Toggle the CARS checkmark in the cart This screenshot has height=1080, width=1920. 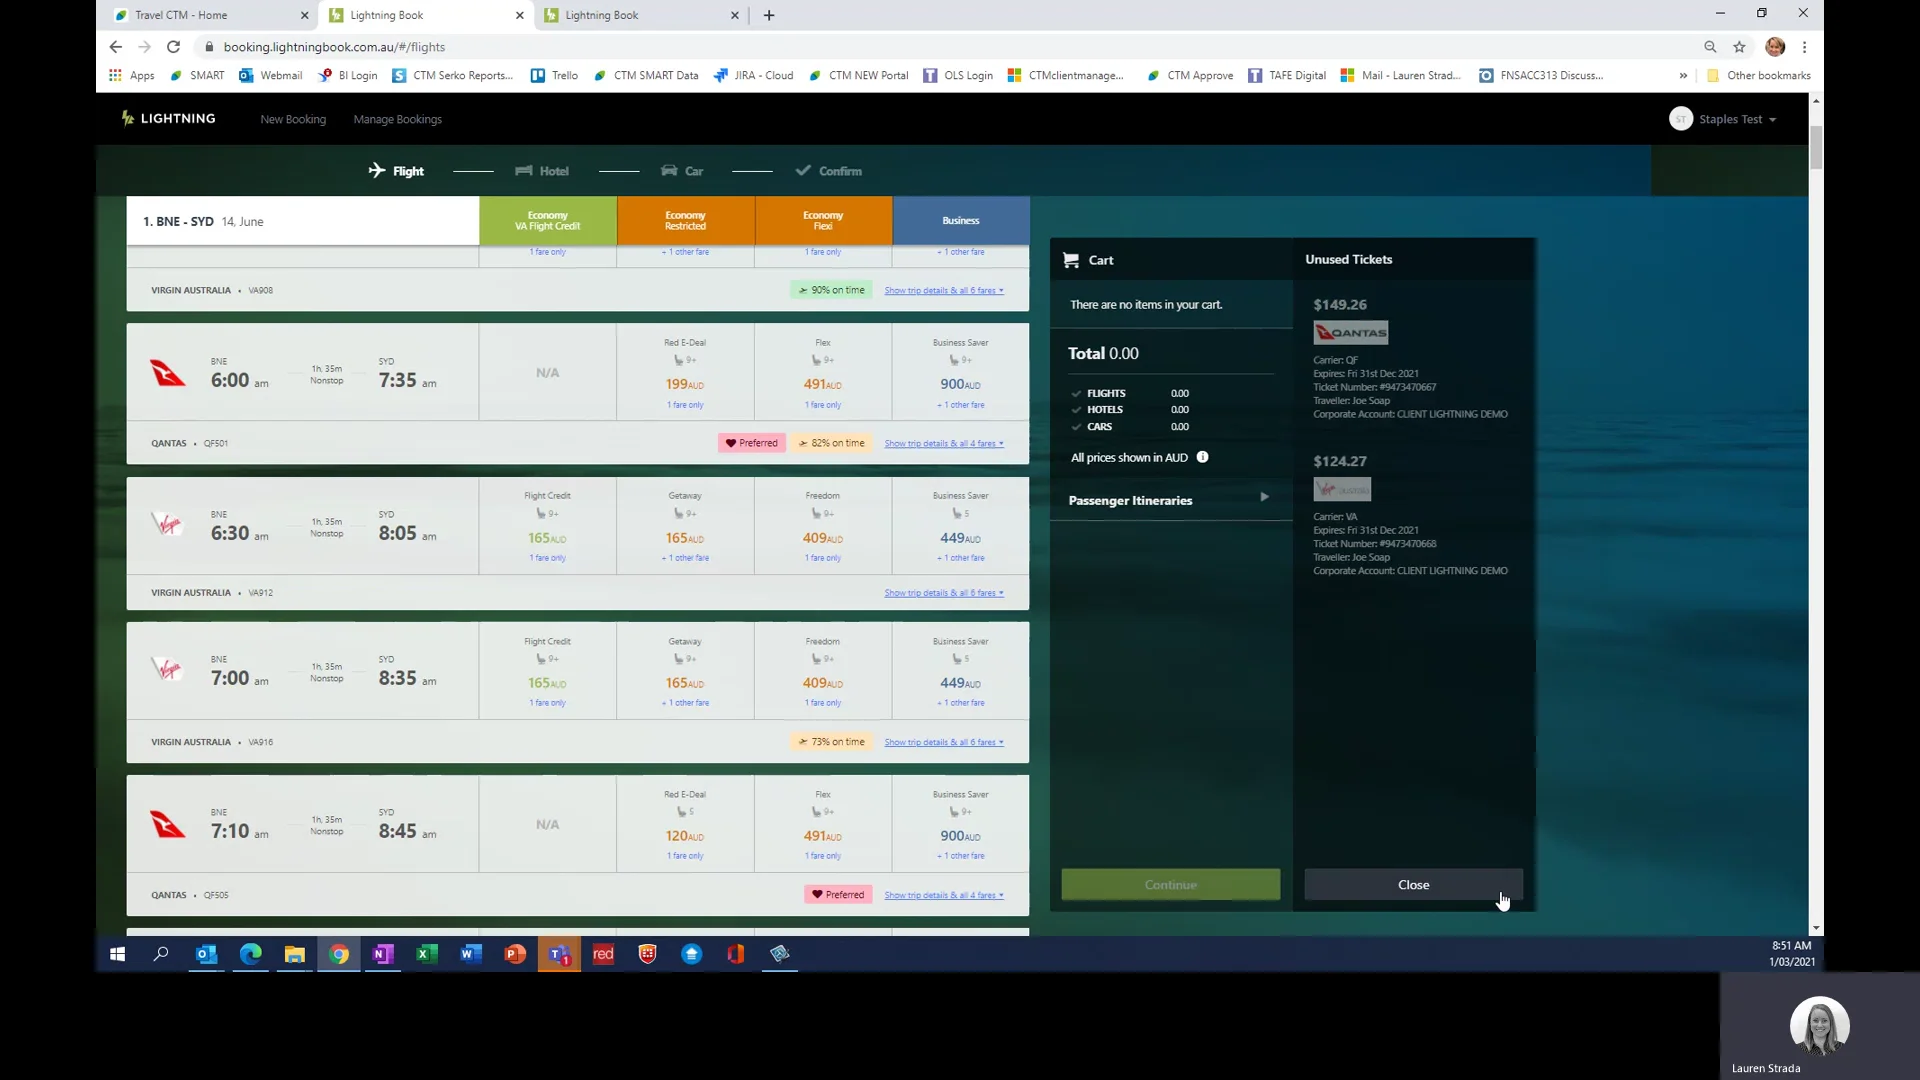point(1075,426)
